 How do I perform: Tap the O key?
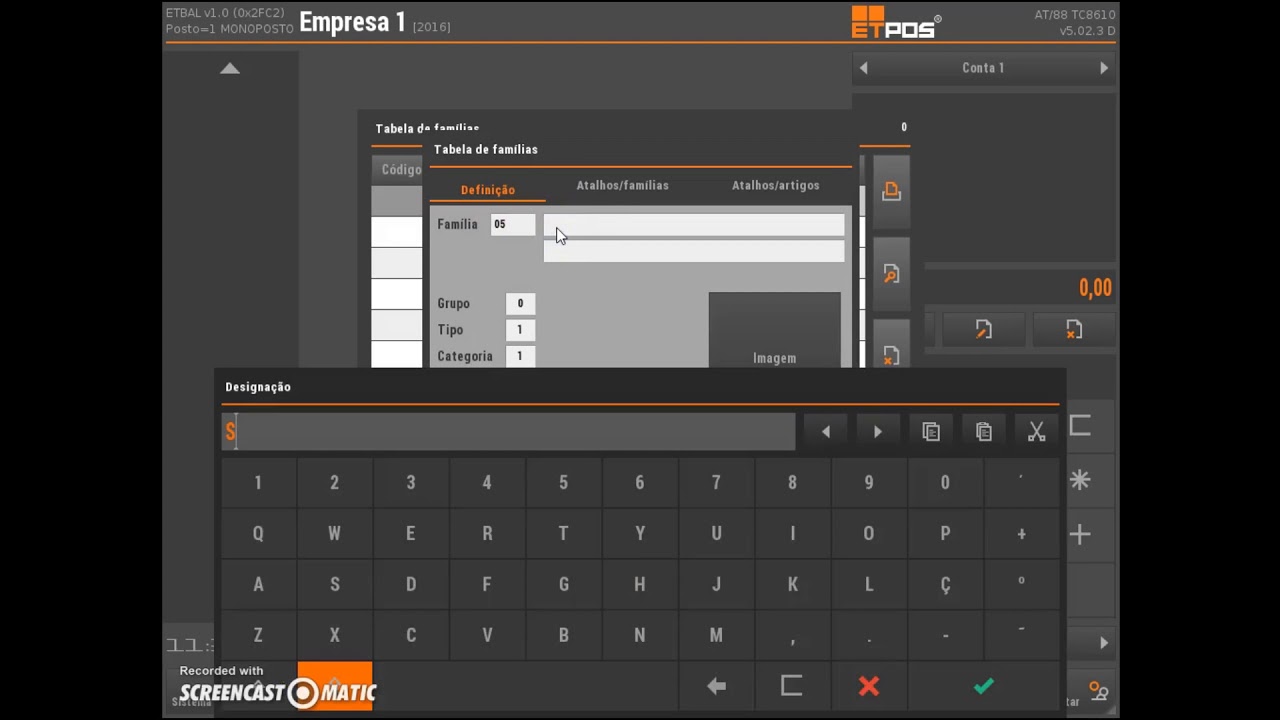click(x=869, y=534)
